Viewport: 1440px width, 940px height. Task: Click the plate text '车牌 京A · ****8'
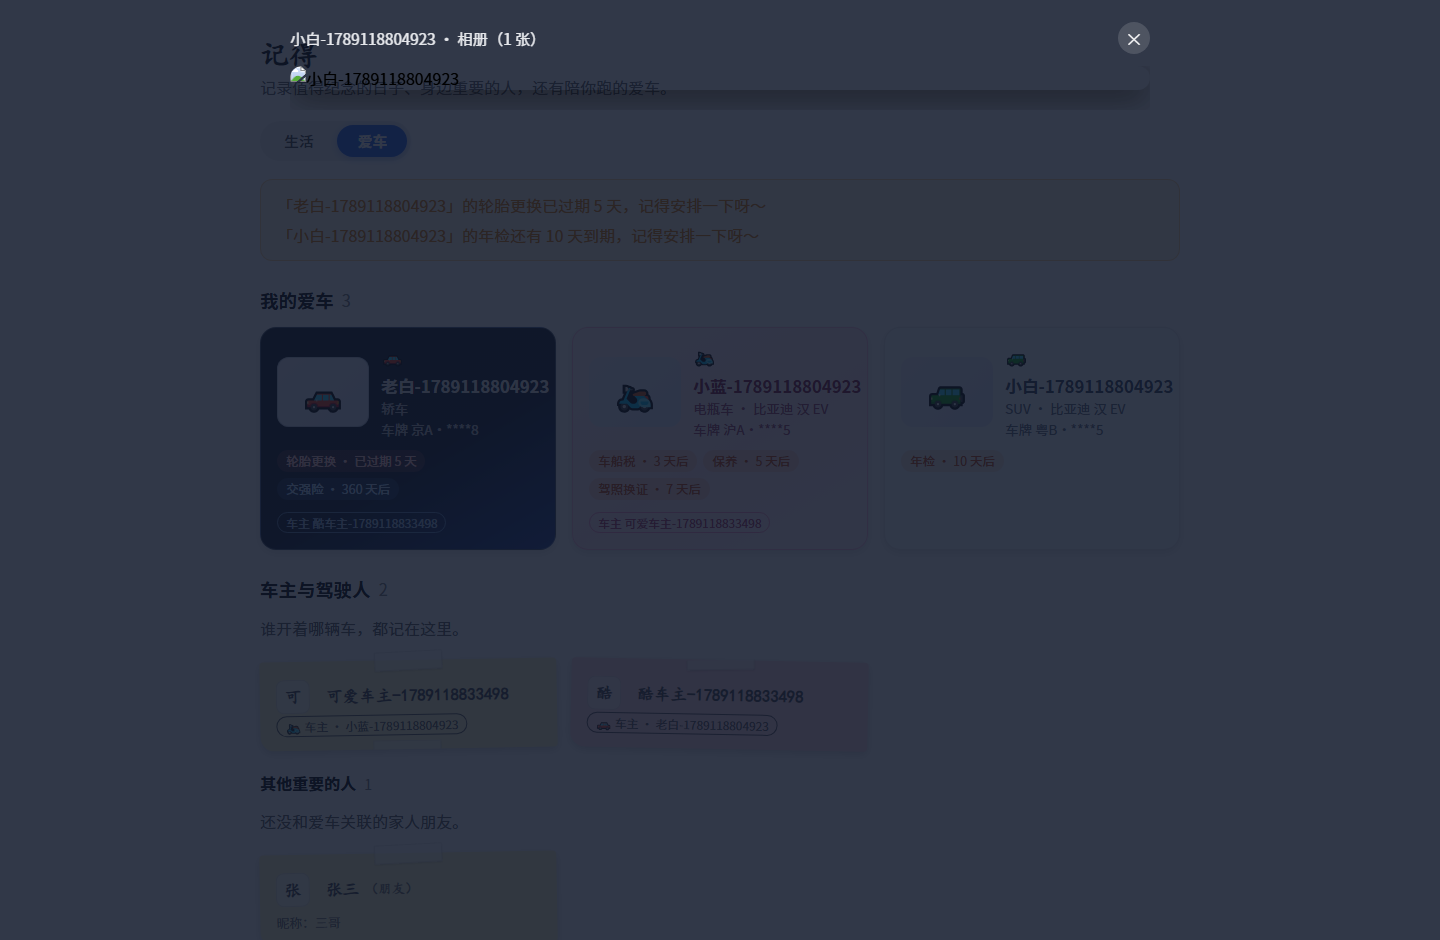click(x=430, y=430)
